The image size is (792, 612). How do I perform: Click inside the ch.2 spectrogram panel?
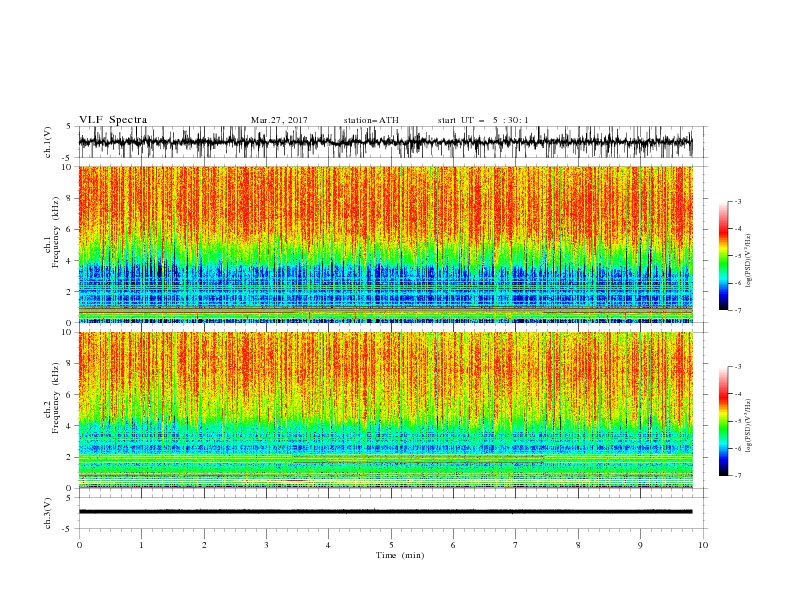tap(385, 410)
